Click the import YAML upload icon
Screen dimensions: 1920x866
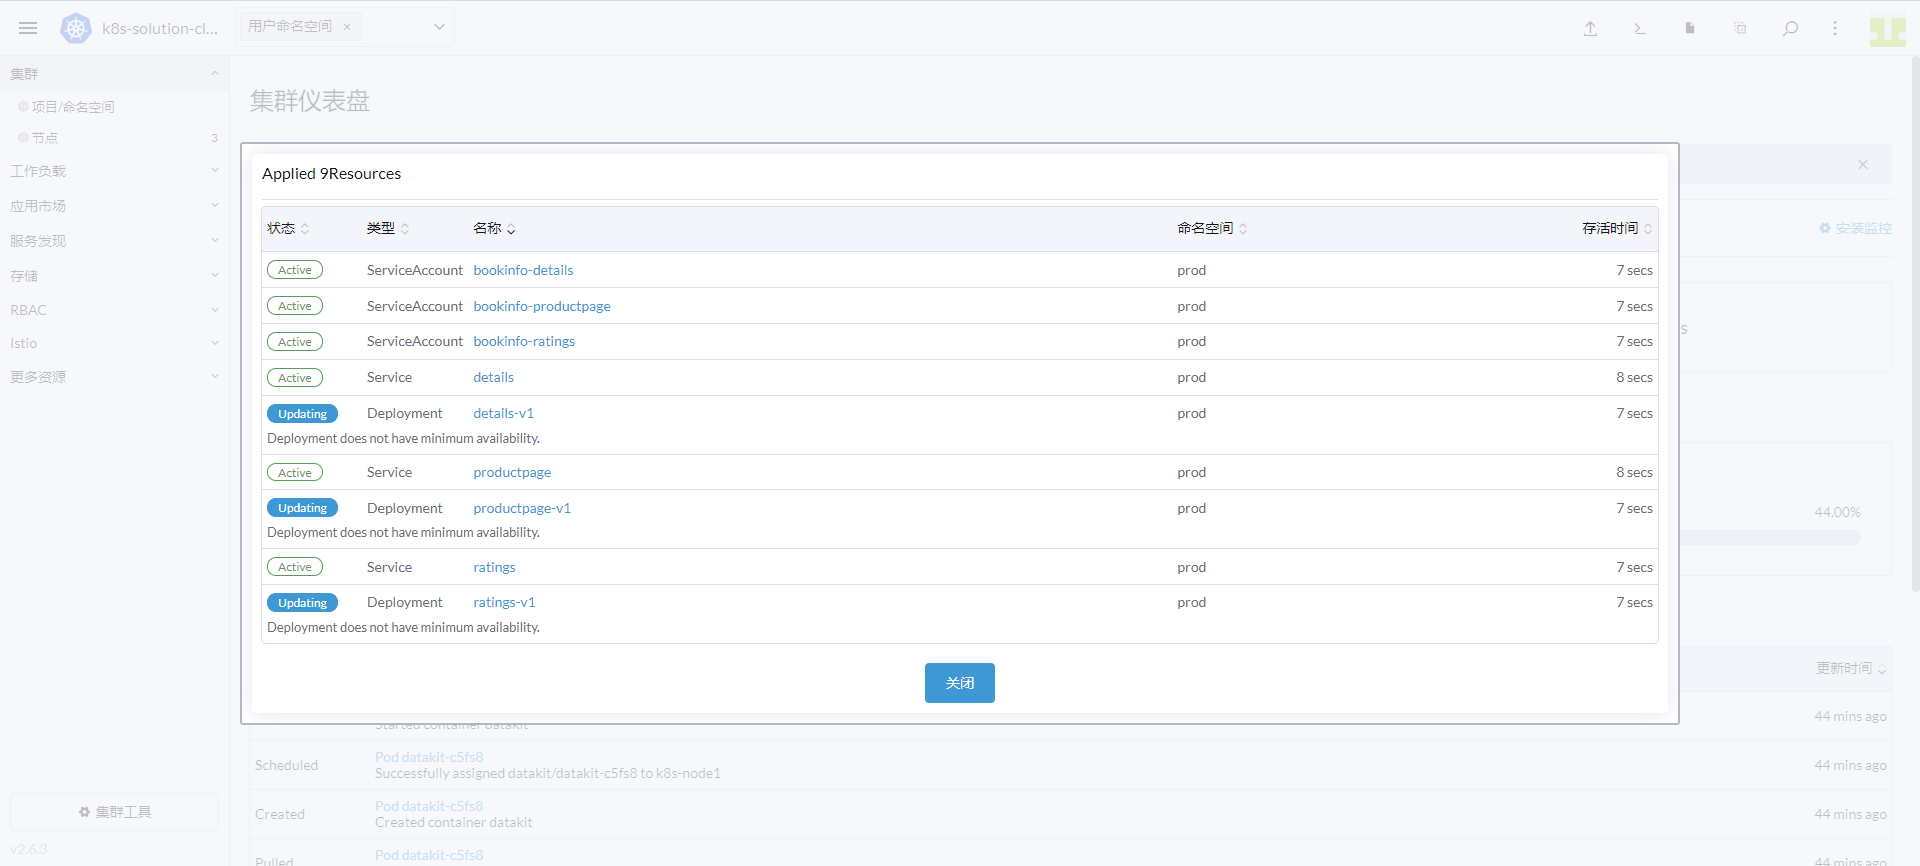(x=1590, y=28)
